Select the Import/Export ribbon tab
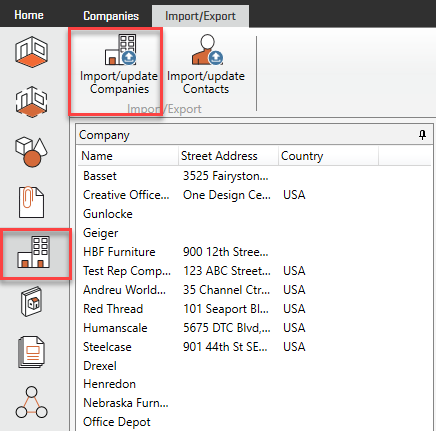436x431 pixels. [x=200, y=16]
